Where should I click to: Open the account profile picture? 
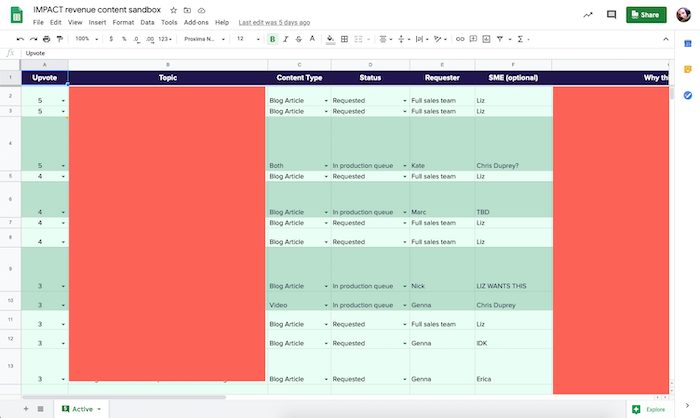click(683, 15)
